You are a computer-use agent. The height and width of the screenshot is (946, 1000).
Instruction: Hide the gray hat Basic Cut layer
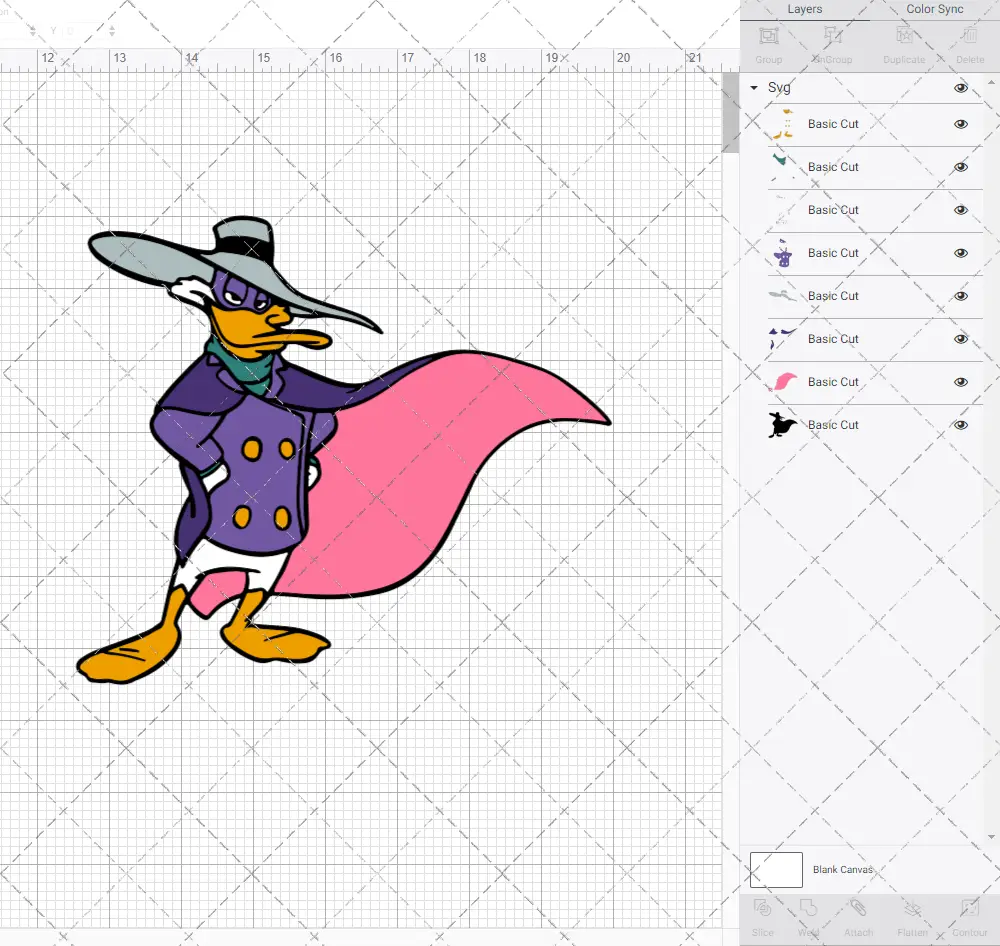[x=960, y=296]
